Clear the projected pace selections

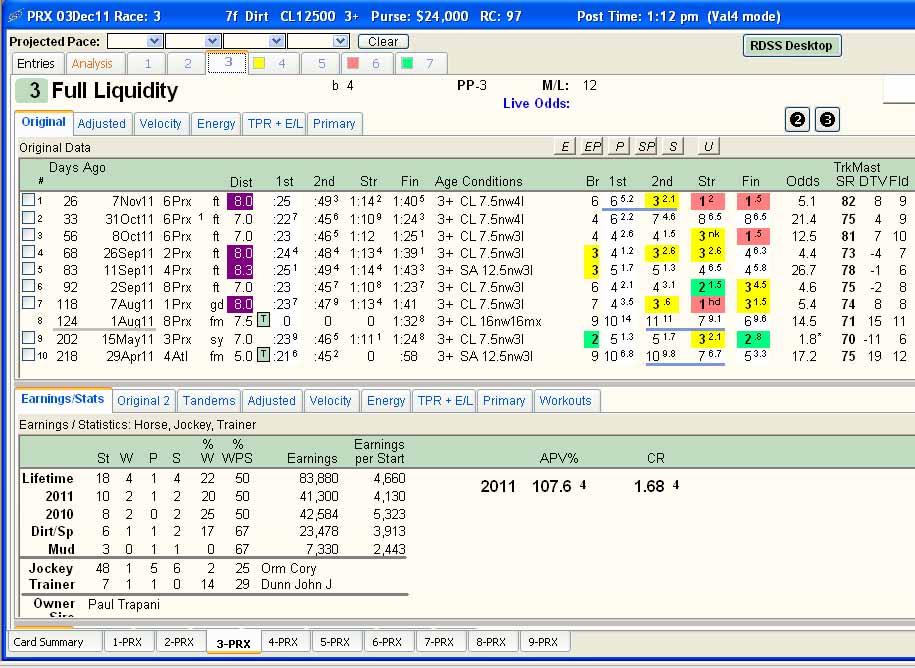coord(383,41)
